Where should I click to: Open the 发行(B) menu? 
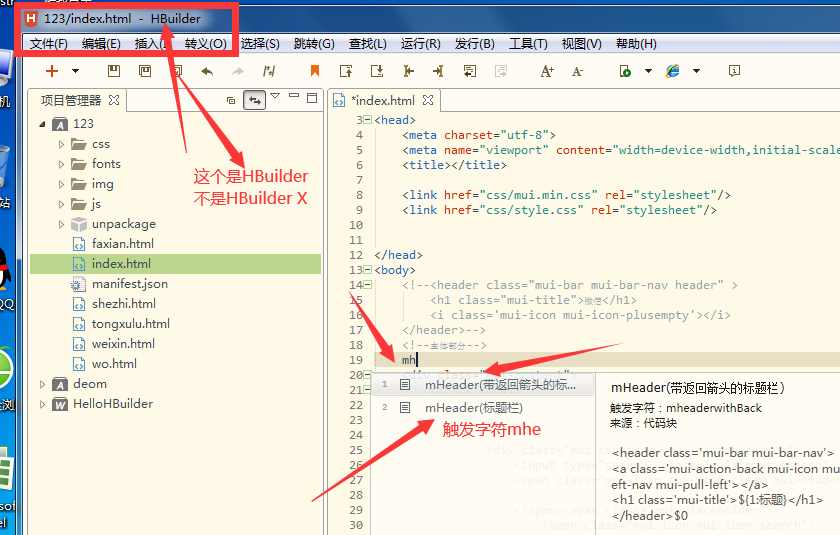pos(475,44)
